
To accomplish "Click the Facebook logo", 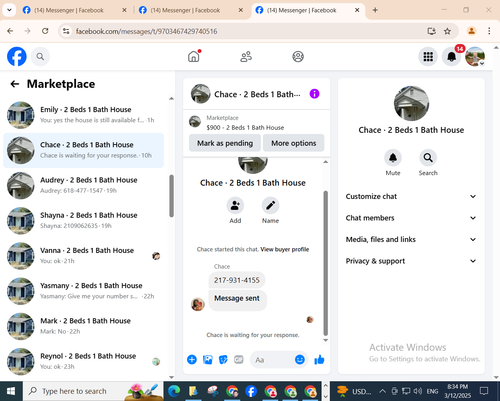I will (x=17, y=56).
